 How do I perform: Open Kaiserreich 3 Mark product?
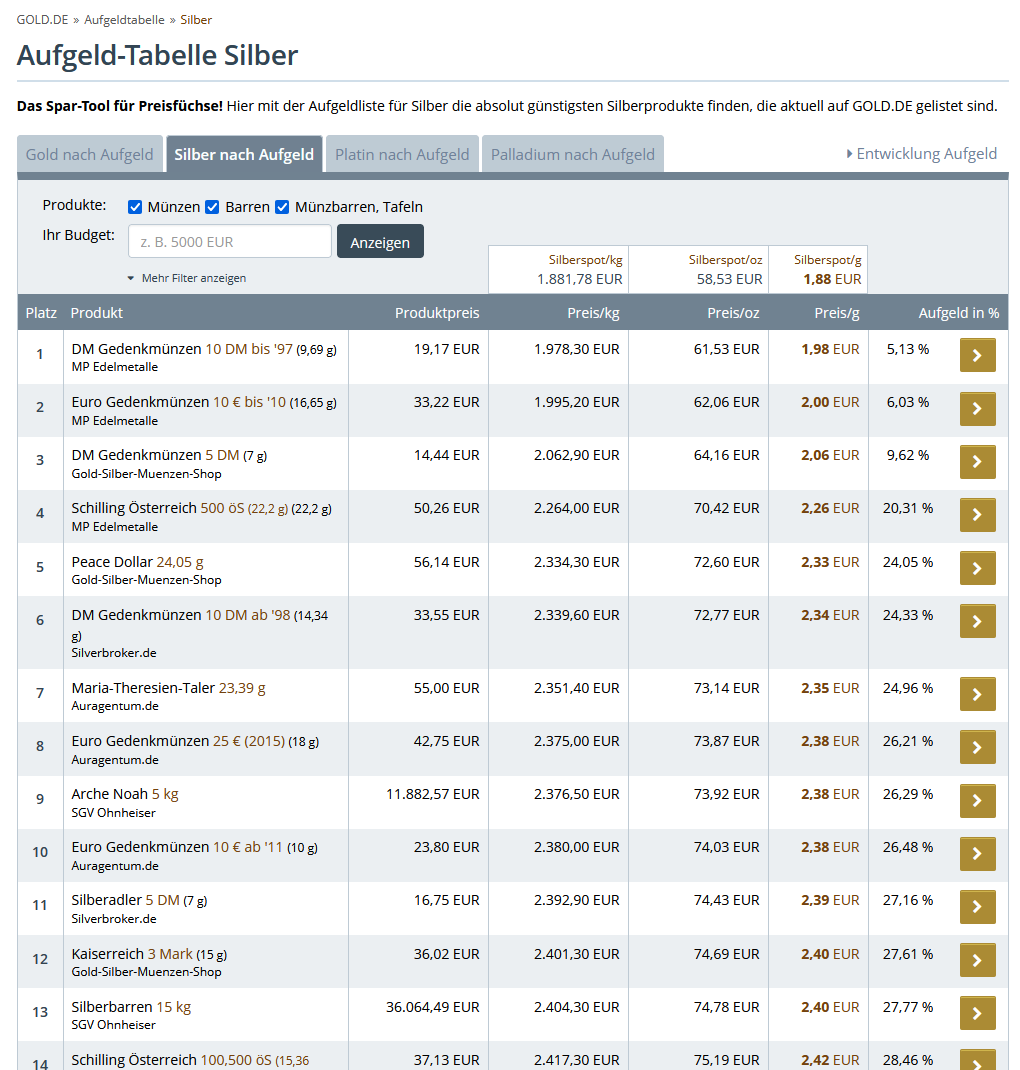pos(149,954)
